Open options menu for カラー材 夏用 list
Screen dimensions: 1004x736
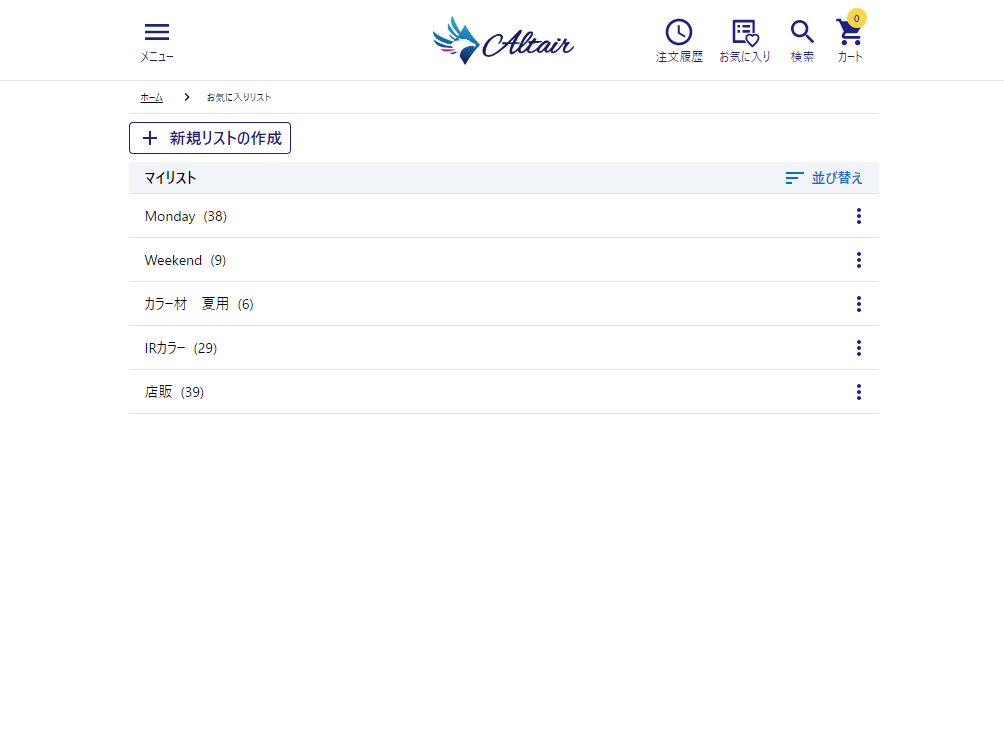coord(859,304)
